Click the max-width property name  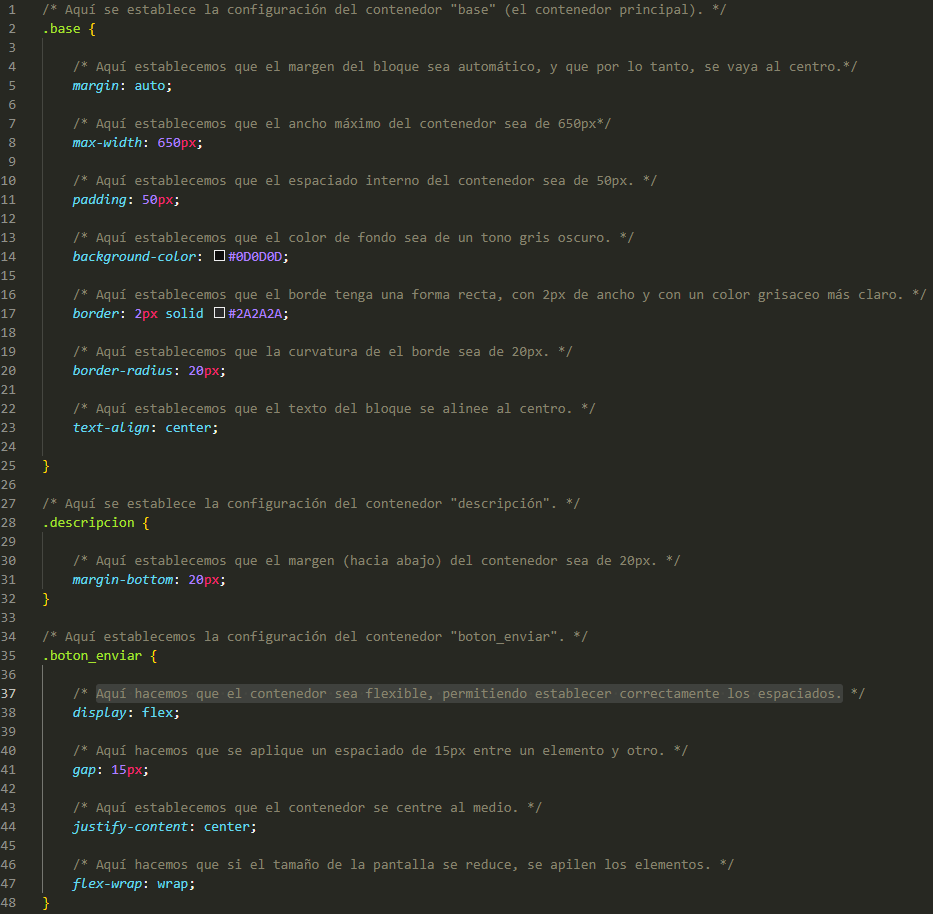click(107, 143)
